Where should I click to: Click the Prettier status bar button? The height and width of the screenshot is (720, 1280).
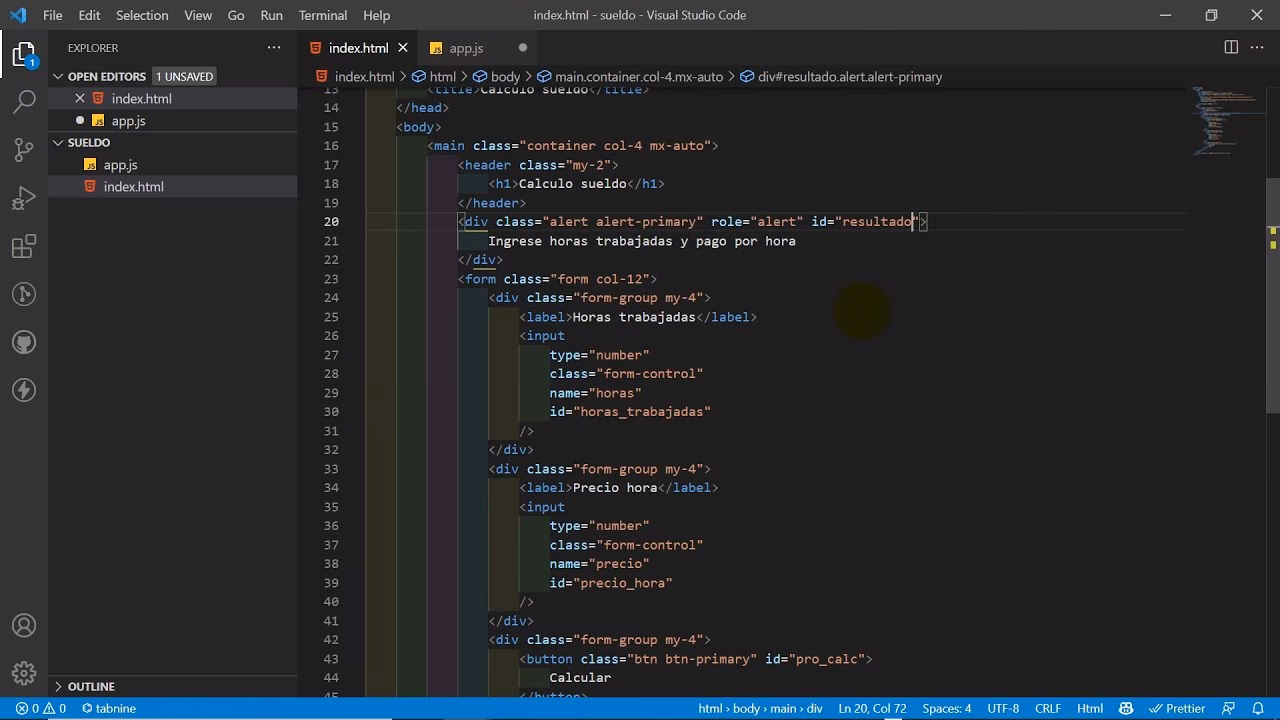pyautogui.click(x=1177, y=708)
